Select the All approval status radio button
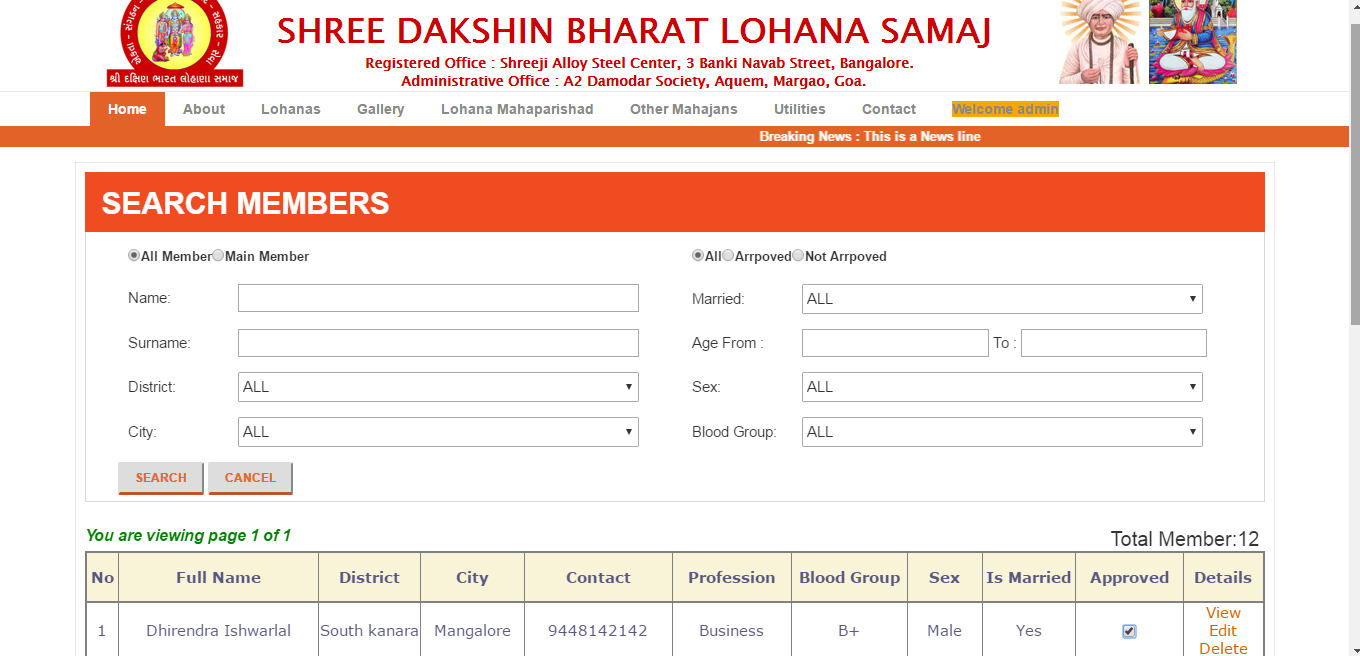Viewport: 1360px width, 656px height. click(x=698, y=256)
